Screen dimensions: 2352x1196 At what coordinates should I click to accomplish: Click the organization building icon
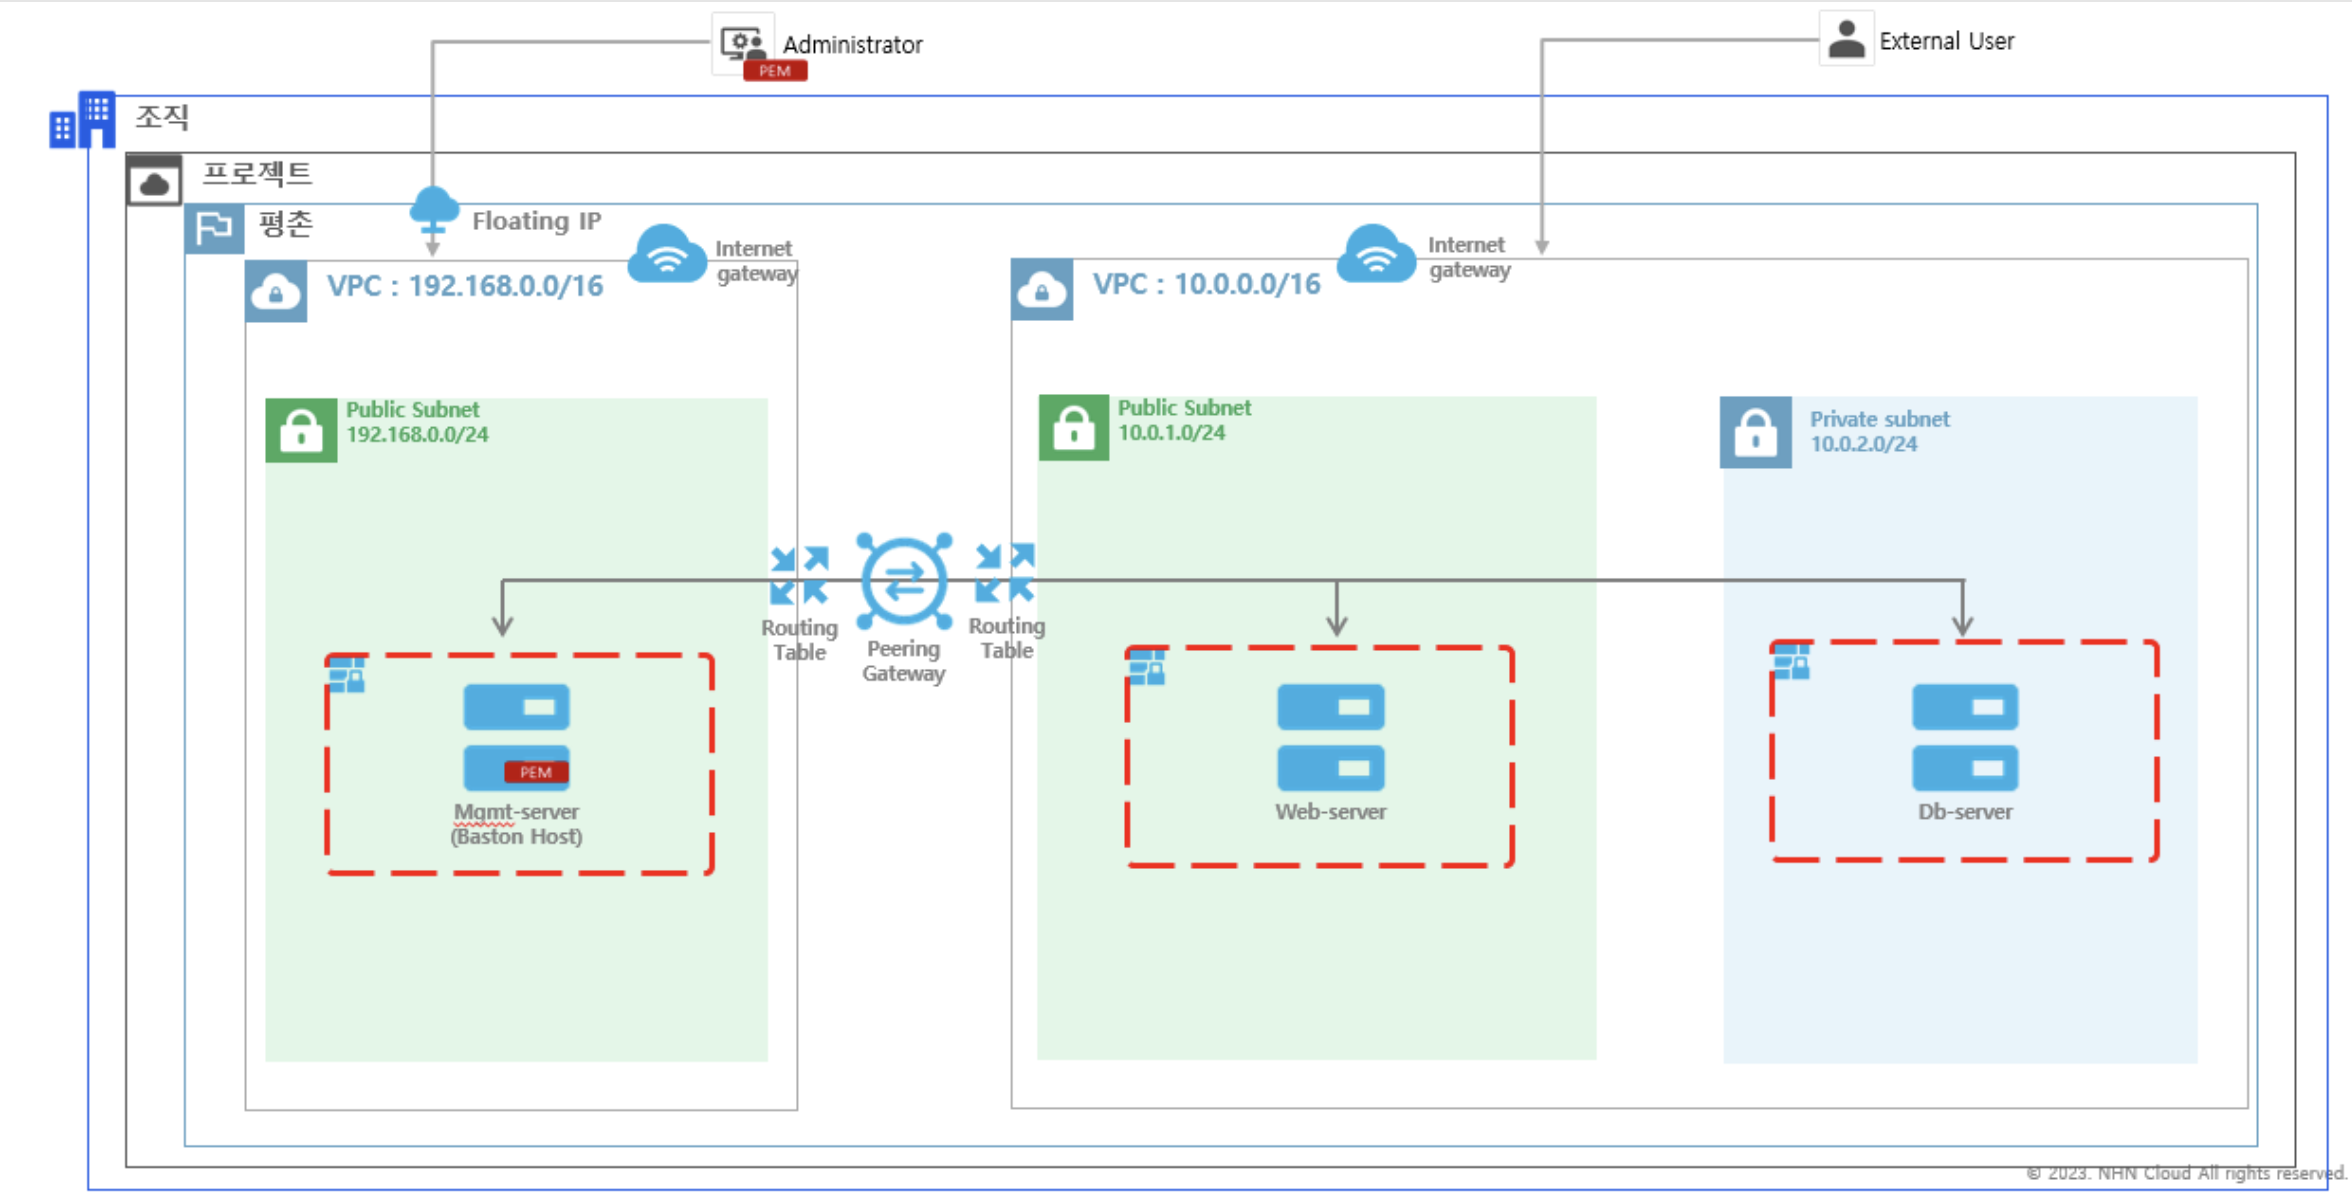(x=82, y=122)
